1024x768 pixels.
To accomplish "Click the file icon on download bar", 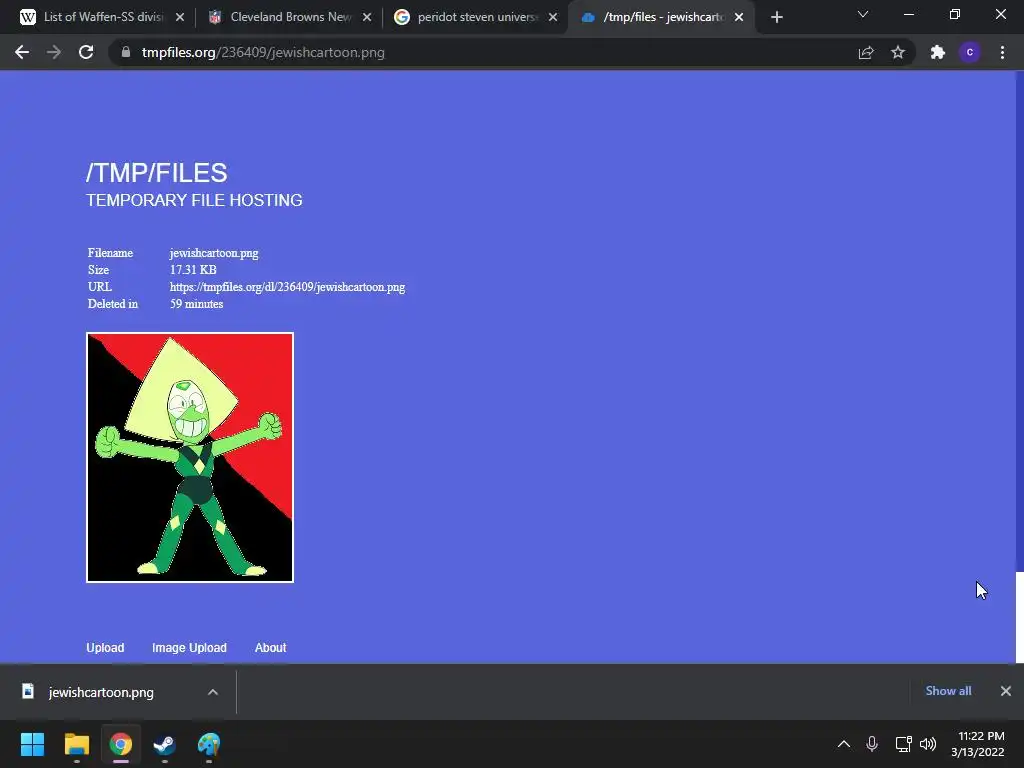I will (27, 691).
